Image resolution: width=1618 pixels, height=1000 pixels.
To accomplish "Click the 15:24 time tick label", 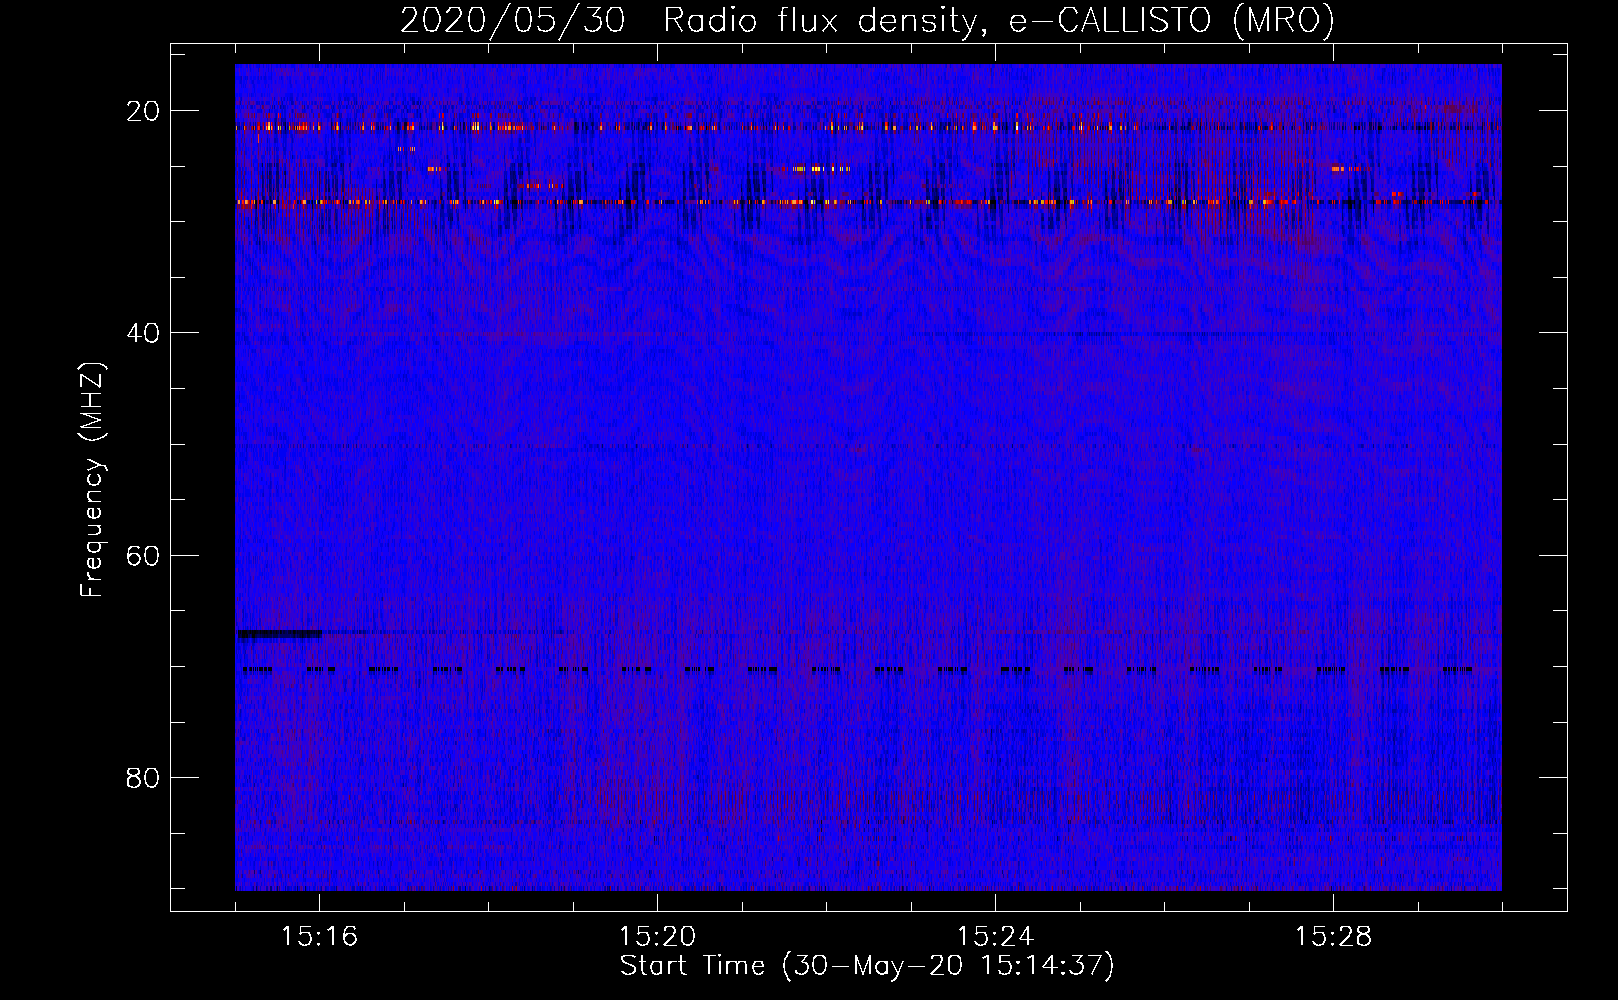I will pyautogui.click(x=995, y=937).
